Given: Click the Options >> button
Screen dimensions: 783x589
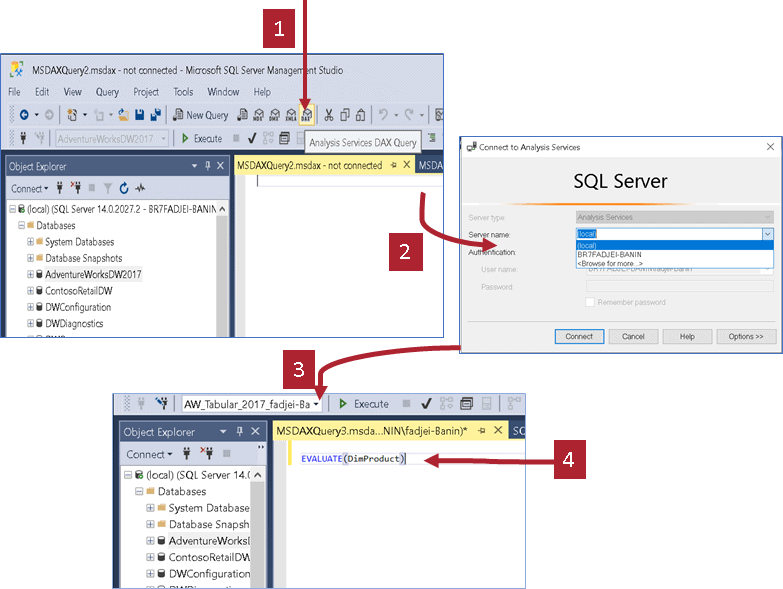Looking at the screenshot, I should point(746,336).
